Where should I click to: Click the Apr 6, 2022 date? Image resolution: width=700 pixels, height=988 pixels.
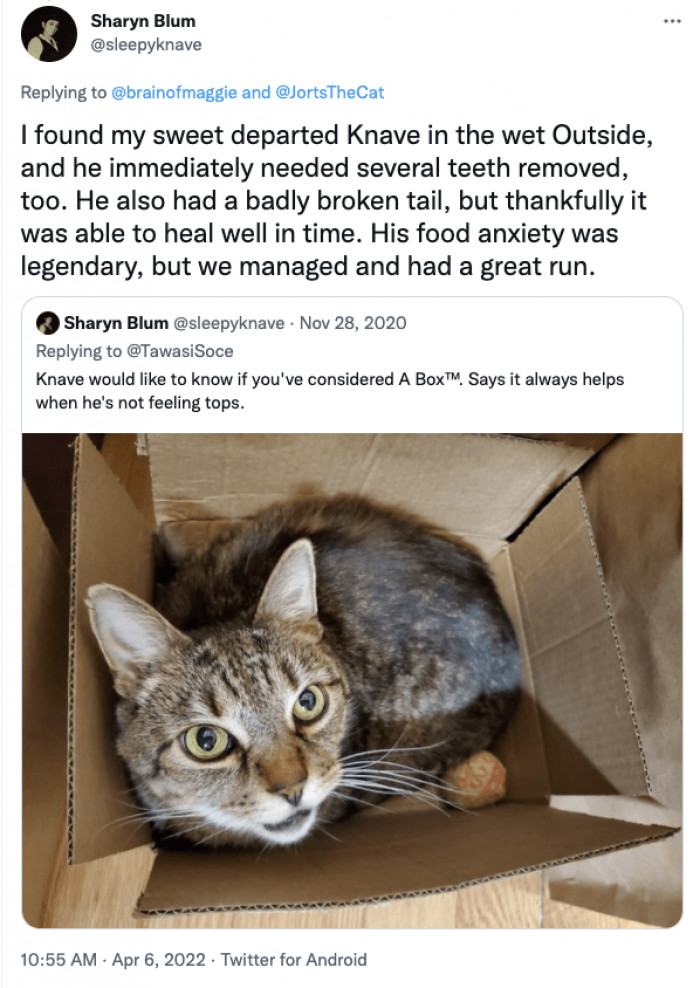[x=159, y=960]
